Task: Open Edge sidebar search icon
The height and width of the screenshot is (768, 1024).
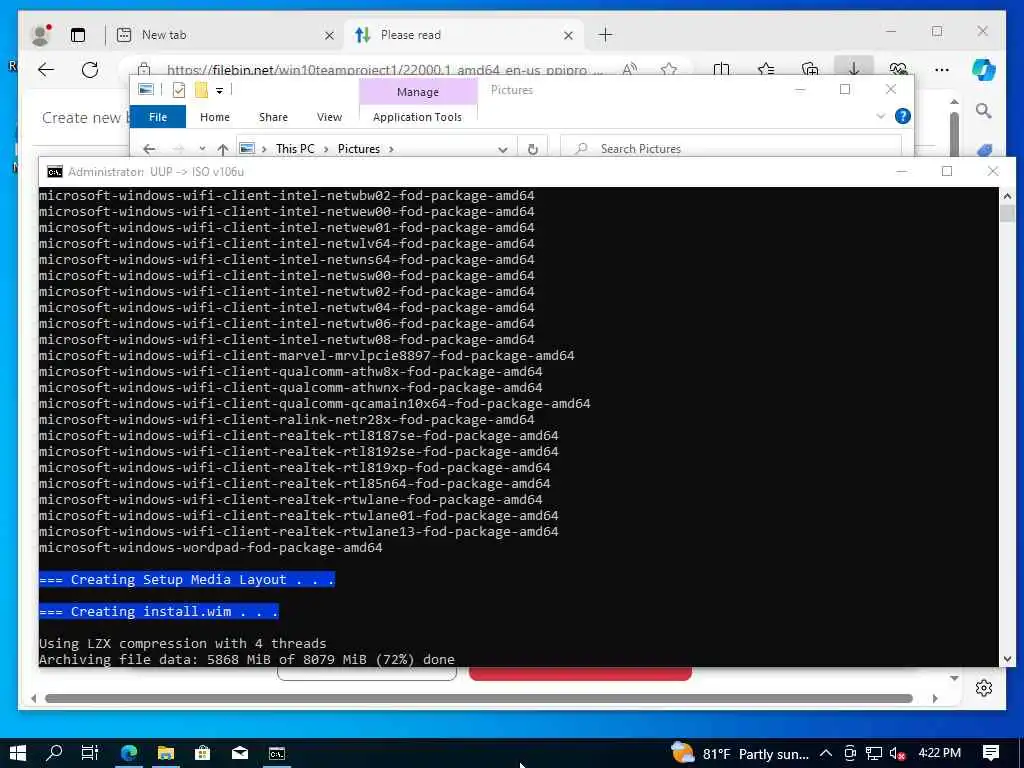Action: pos(984,111)
